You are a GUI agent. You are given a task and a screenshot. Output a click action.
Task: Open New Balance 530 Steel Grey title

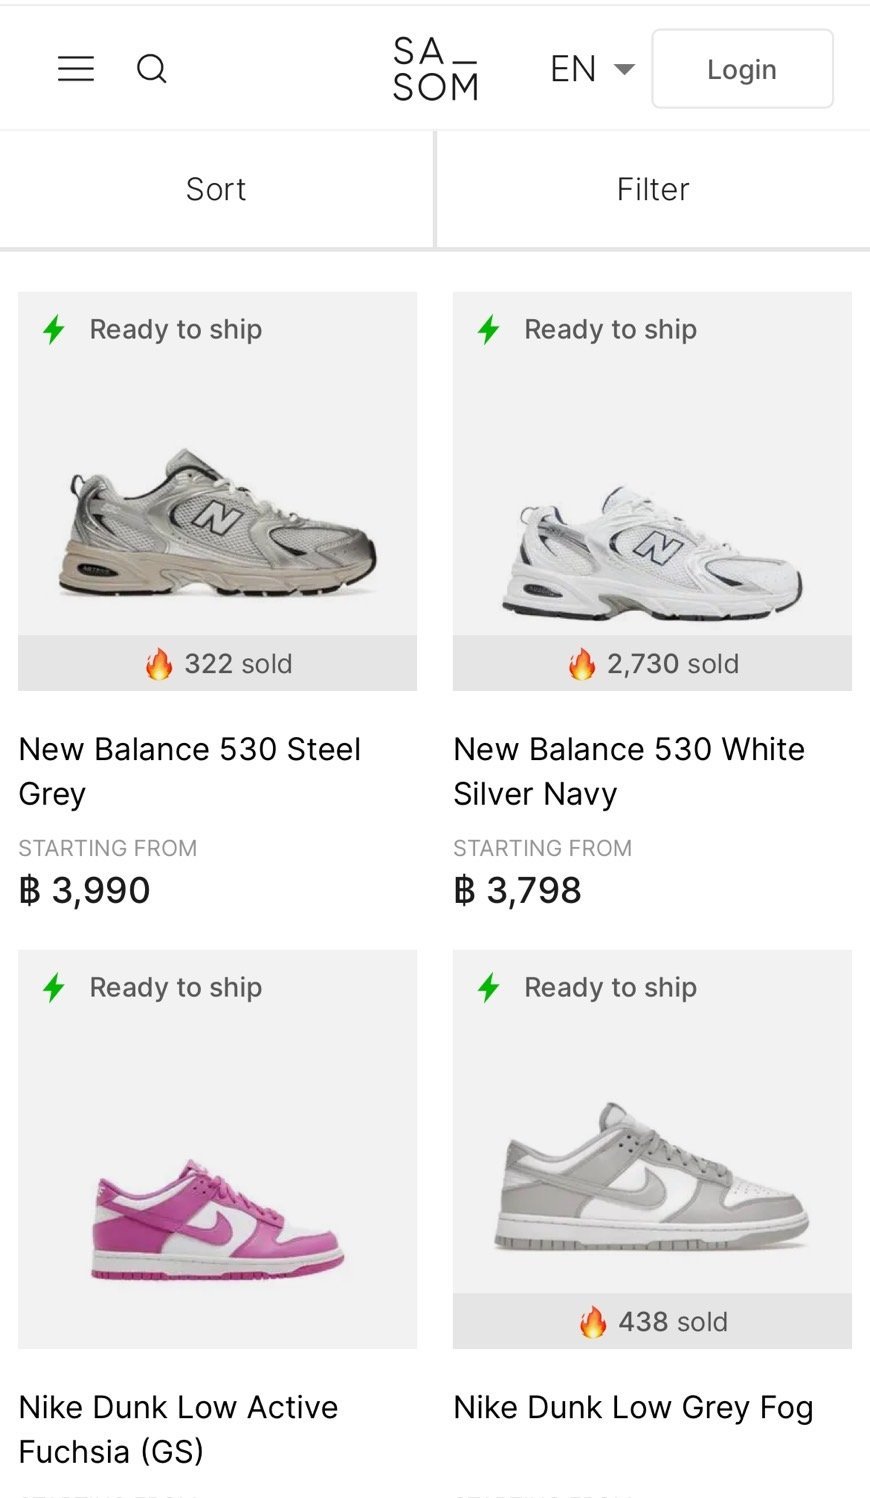click(190, 770)
